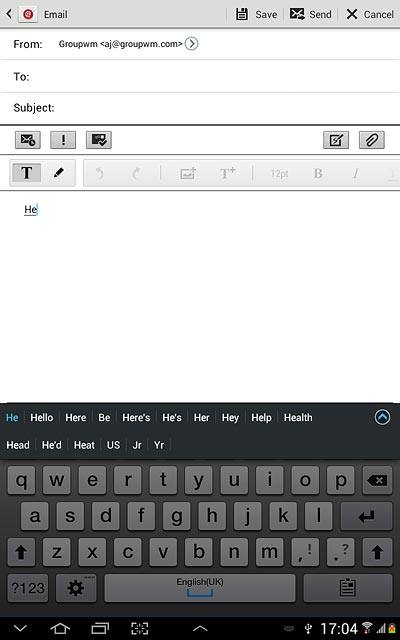400x640 pixels.
Task: Tap Save to save the draft
Action: click(257, 14)
